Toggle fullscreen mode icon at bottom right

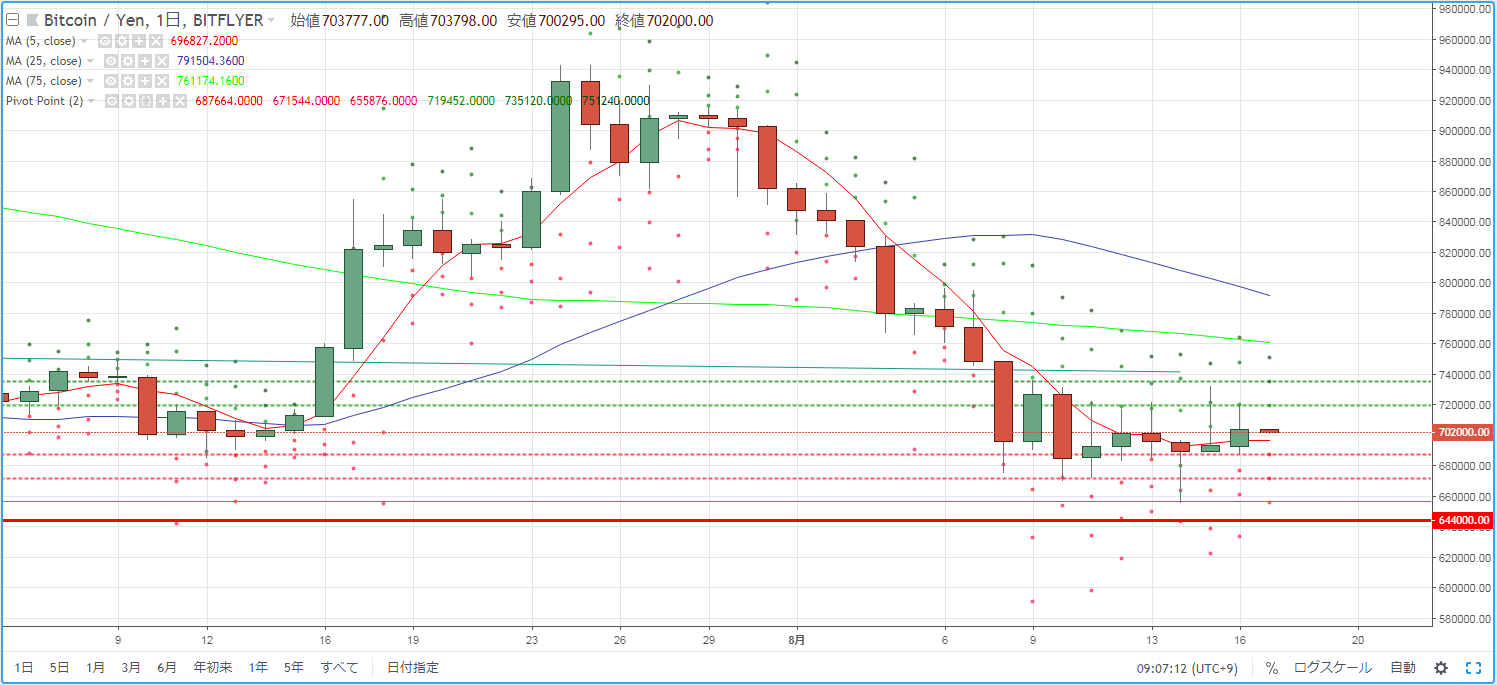1473,668
